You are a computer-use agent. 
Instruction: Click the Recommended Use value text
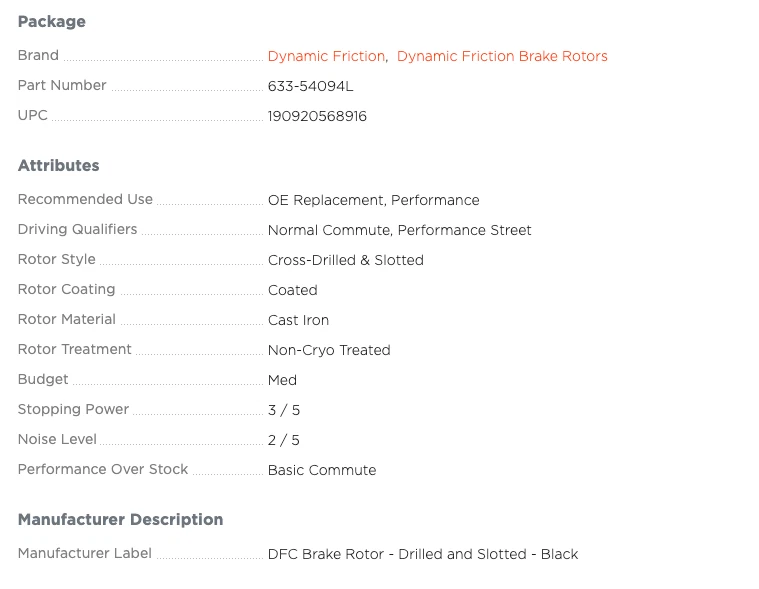coord(373,200)
